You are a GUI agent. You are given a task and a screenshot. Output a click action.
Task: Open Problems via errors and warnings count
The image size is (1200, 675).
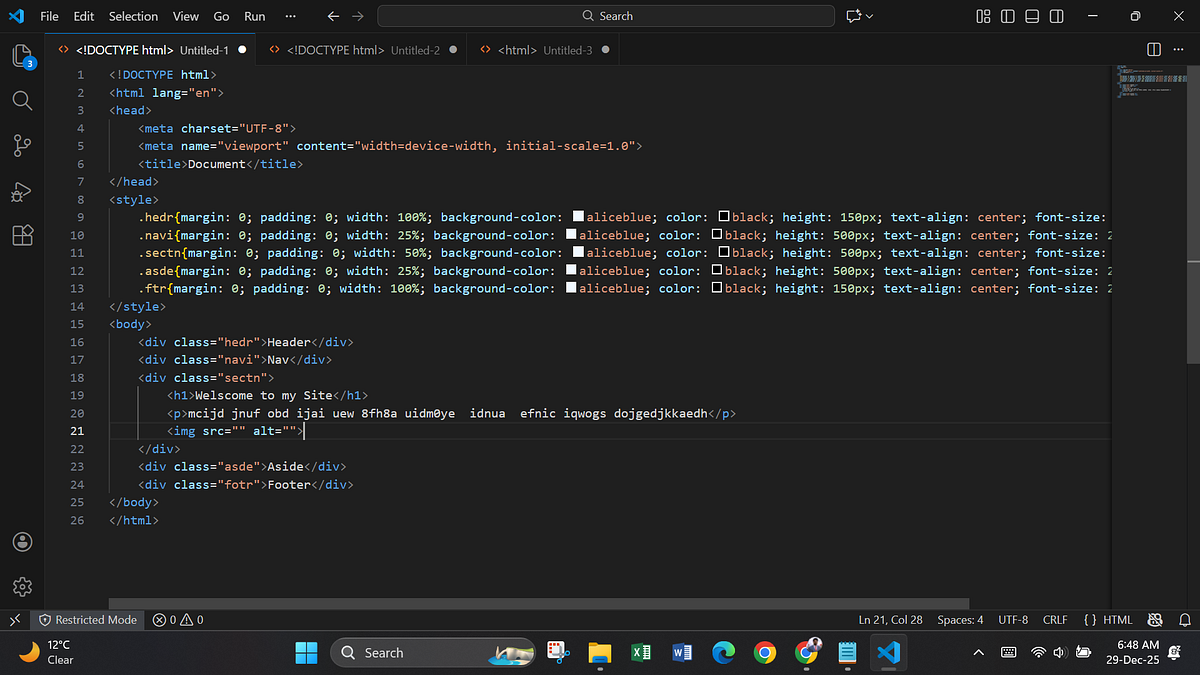(178, 620)
